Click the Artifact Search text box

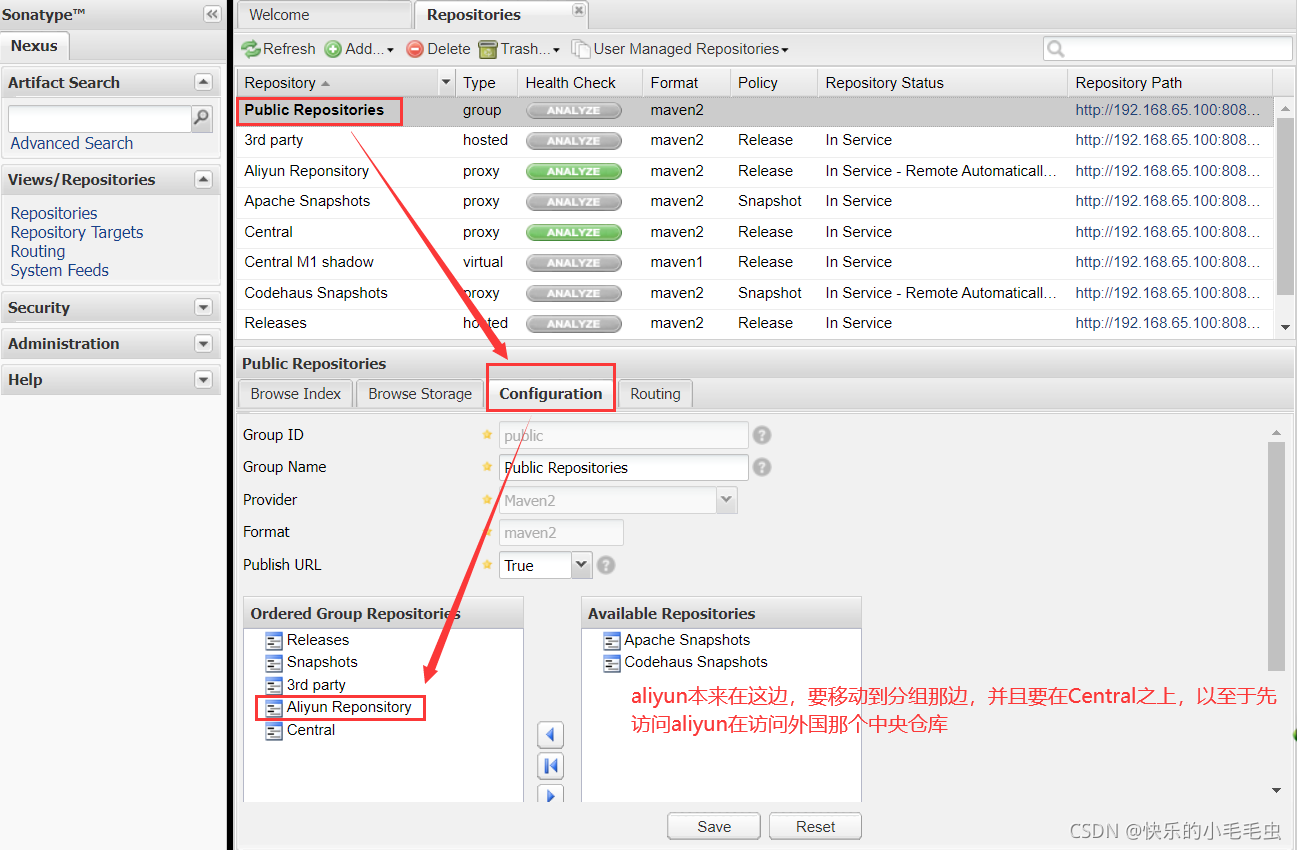[x=100, y=119]
